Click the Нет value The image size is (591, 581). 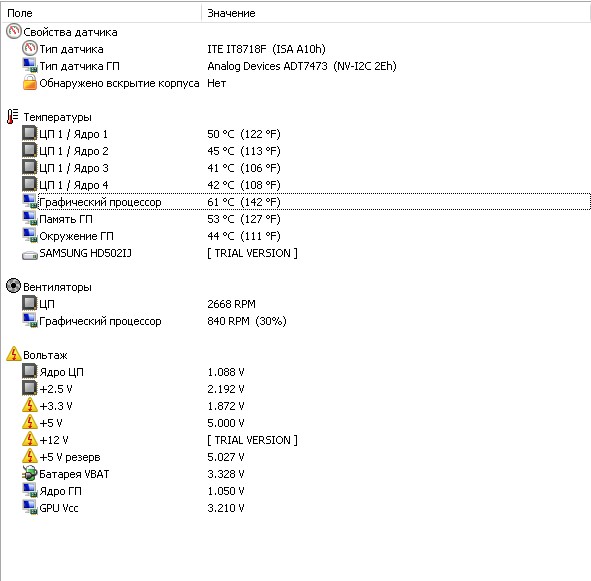pos(216,83)
